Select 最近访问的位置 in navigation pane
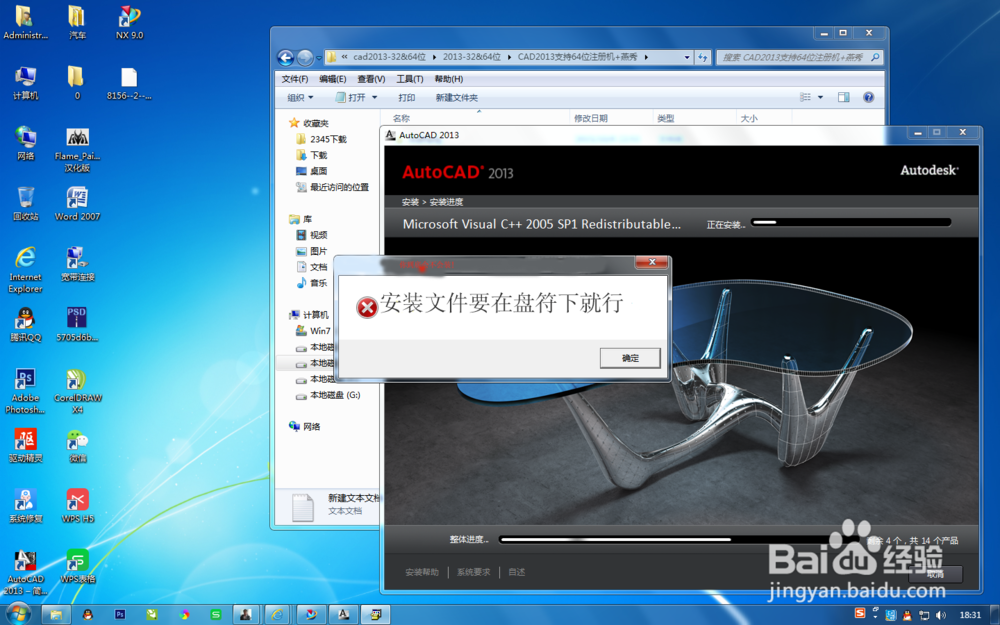This screenshot has width=1000, height=625. click(x=332, y=187)
